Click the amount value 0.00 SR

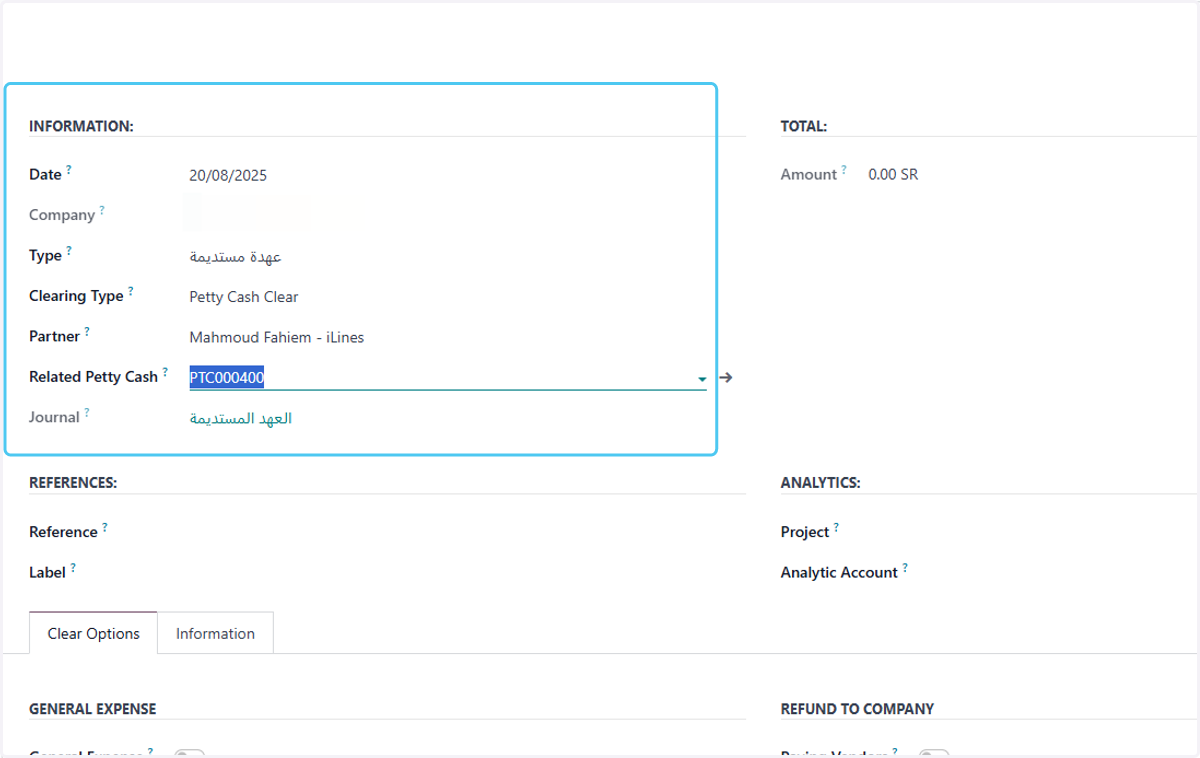tap(893, 175)
